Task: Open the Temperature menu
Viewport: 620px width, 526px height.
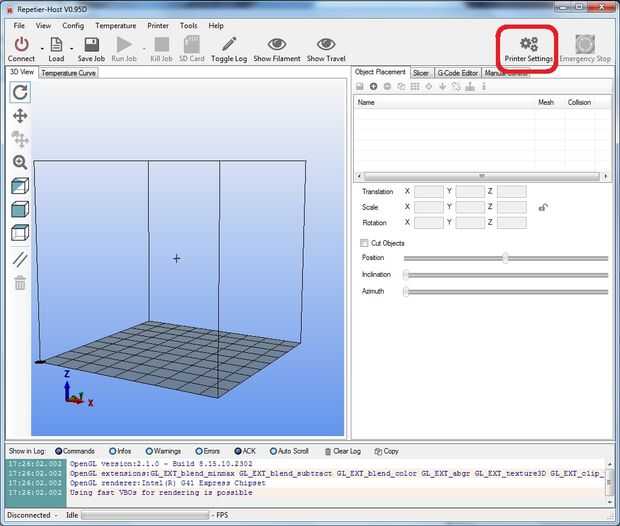Action: [x=115, y=25]
